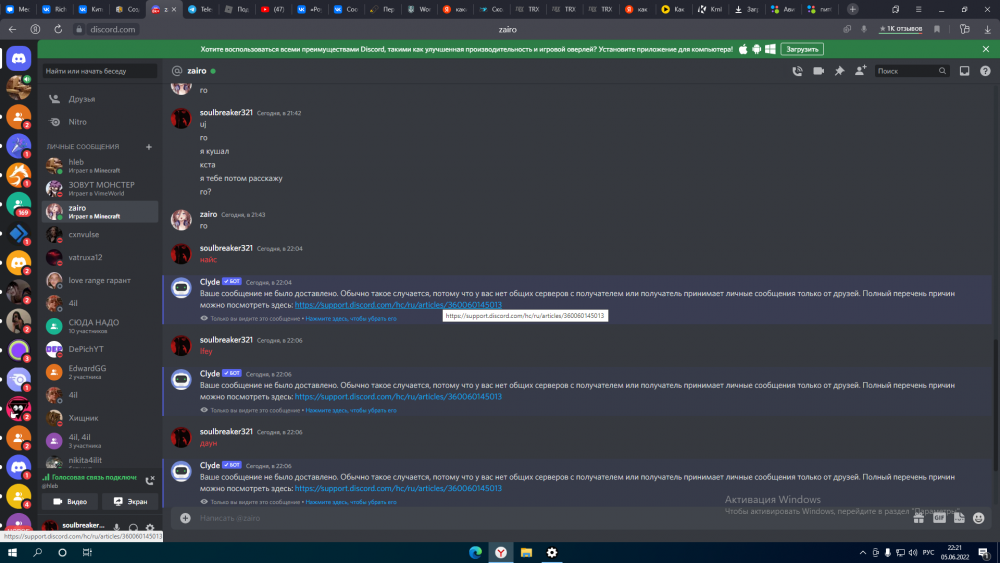
Task: Turn on video with Видео button
Action: tap(70, 502)
